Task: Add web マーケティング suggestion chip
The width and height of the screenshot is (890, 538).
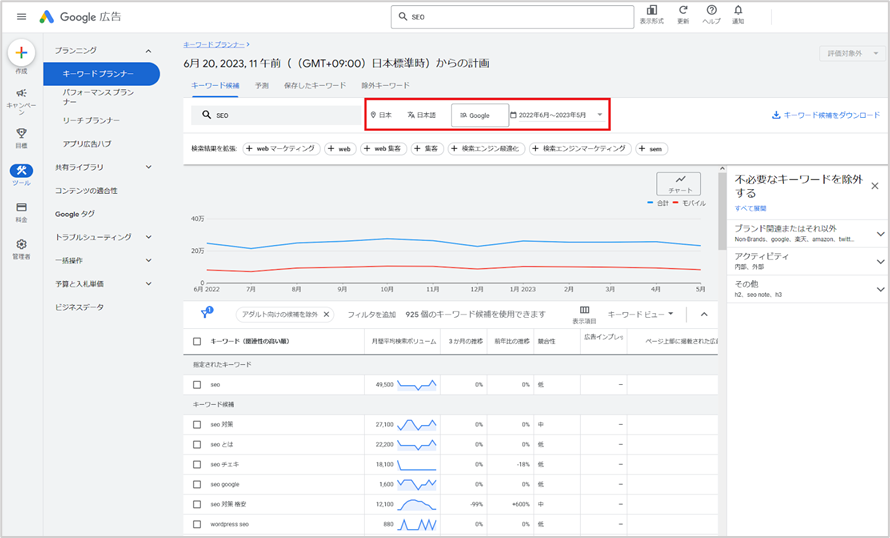Action: point(282,149)
